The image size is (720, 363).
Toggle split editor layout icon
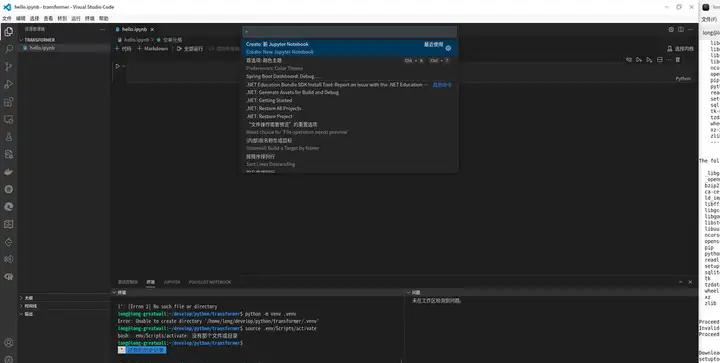tap(681, 29)
